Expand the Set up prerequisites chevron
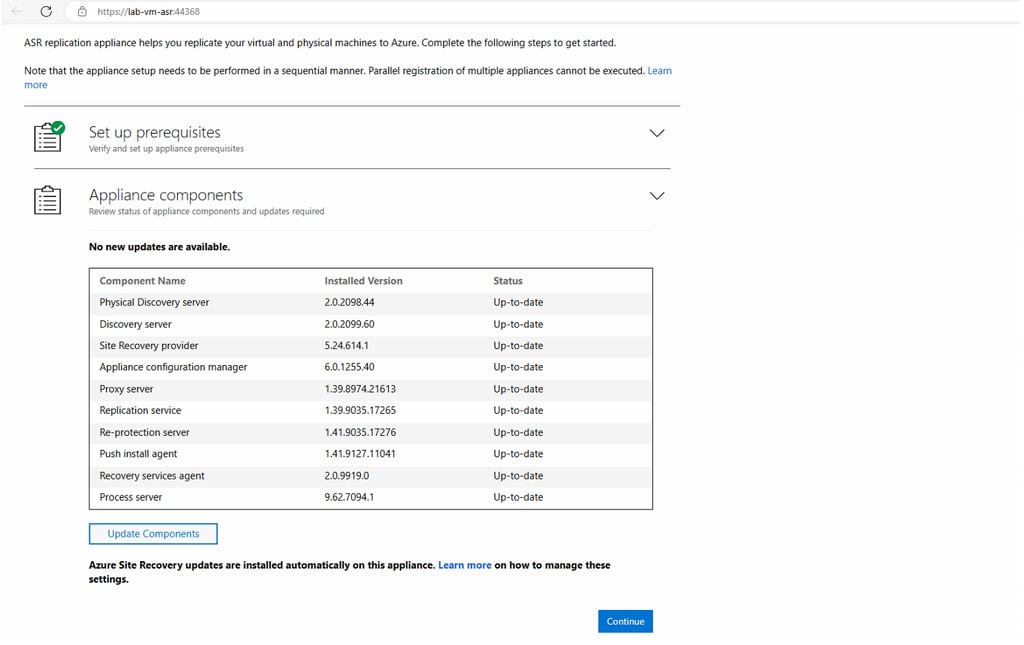Viewport: 1024px width, 645px height. click(x=657, y=133)
